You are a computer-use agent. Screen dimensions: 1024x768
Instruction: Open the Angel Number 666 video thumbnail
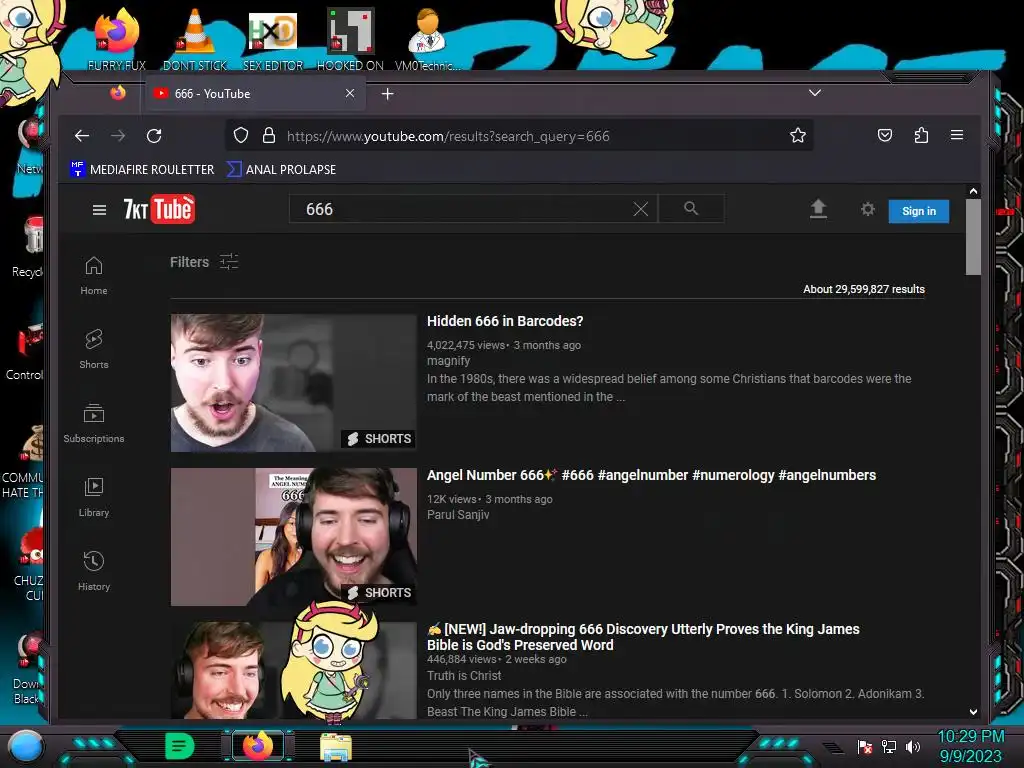click(293, 537)
